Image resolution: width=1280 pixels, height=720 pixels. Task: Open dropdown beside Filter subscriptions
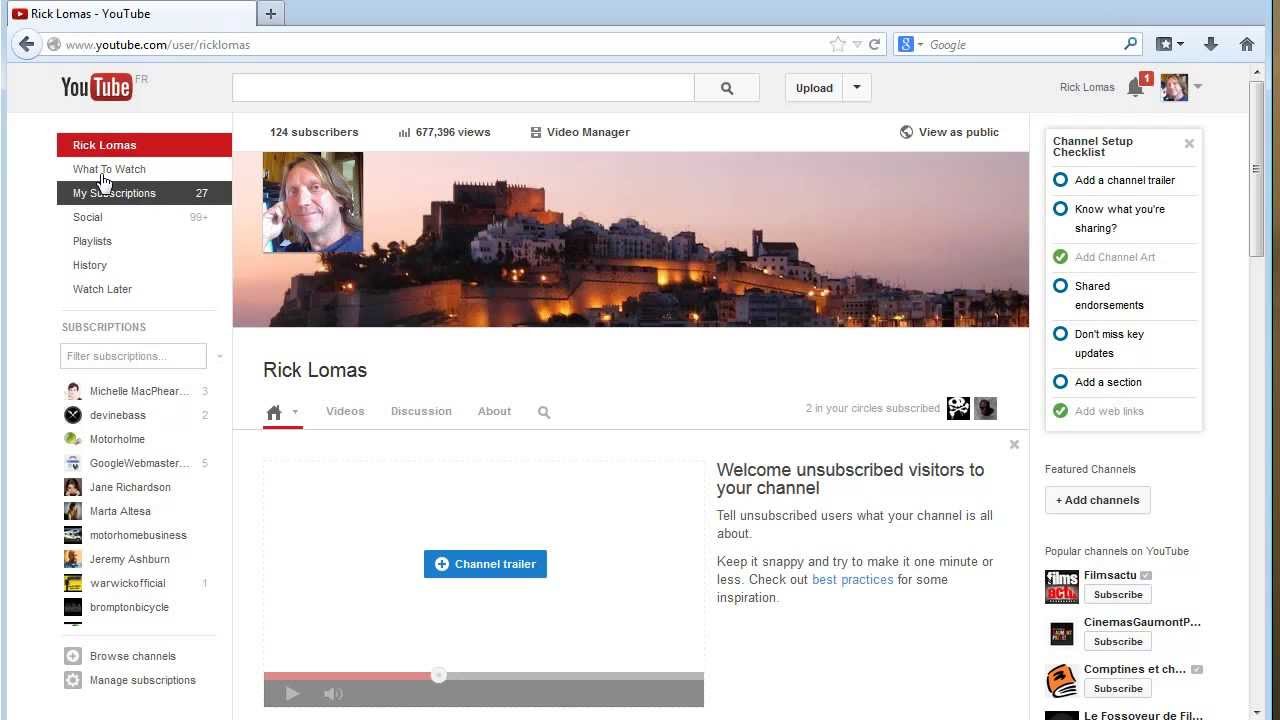[x=219, y=356]
